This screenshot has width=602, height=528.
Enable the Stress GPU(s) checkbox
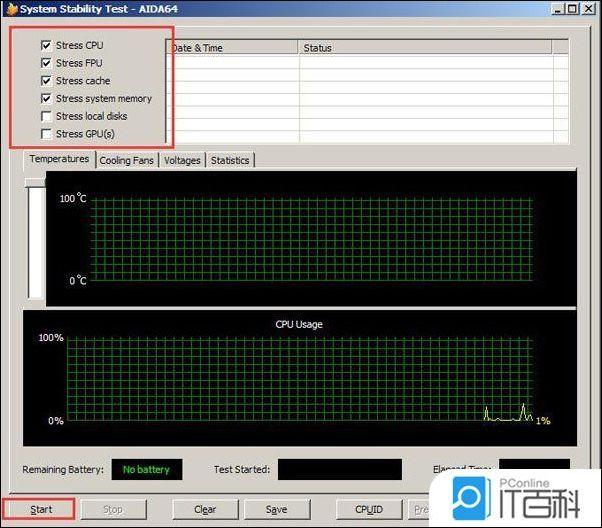click(46, 134)
